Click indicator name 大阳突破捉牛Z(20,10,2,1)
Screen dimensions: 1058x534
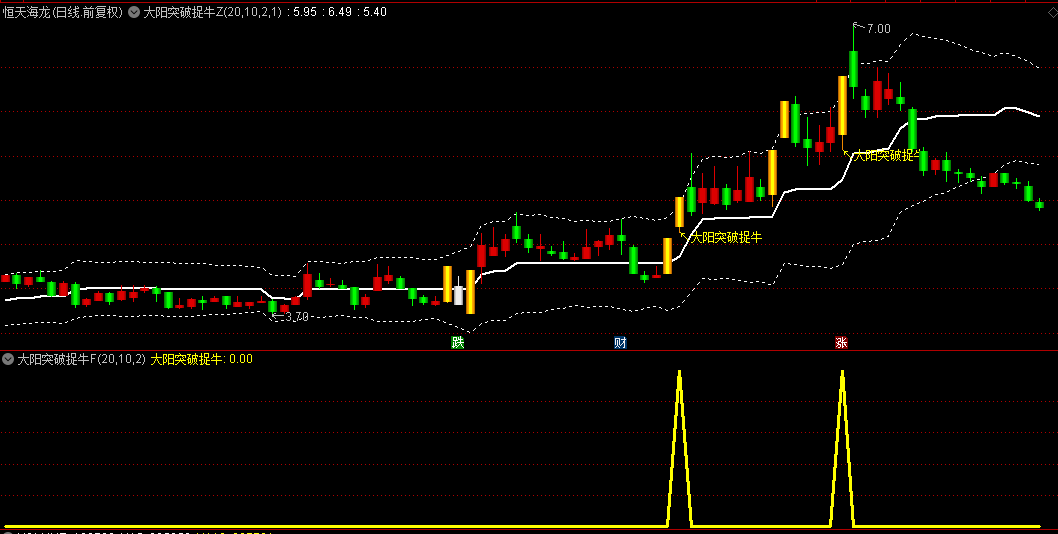coord(212,11)
